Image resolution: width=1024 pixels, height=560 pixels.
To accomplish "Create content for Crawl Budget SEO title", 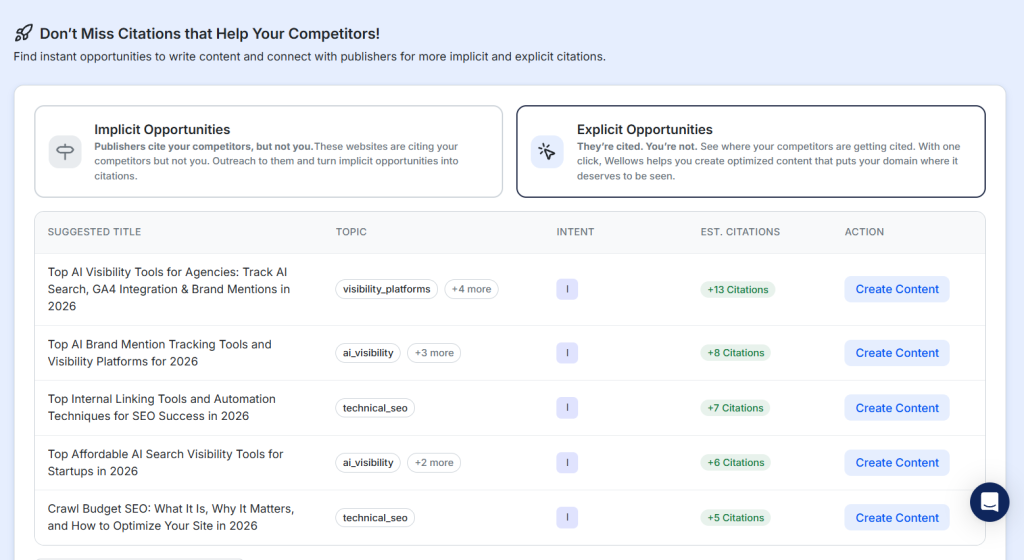I will coord(897,518).
